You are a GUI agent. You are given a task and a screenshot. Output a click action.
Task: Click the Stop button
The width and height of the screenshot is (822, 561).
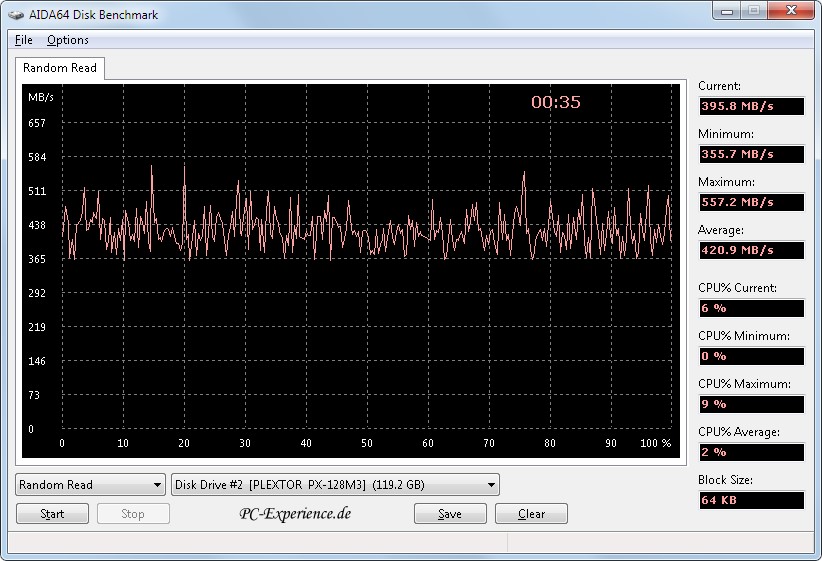tap(133, 514)
